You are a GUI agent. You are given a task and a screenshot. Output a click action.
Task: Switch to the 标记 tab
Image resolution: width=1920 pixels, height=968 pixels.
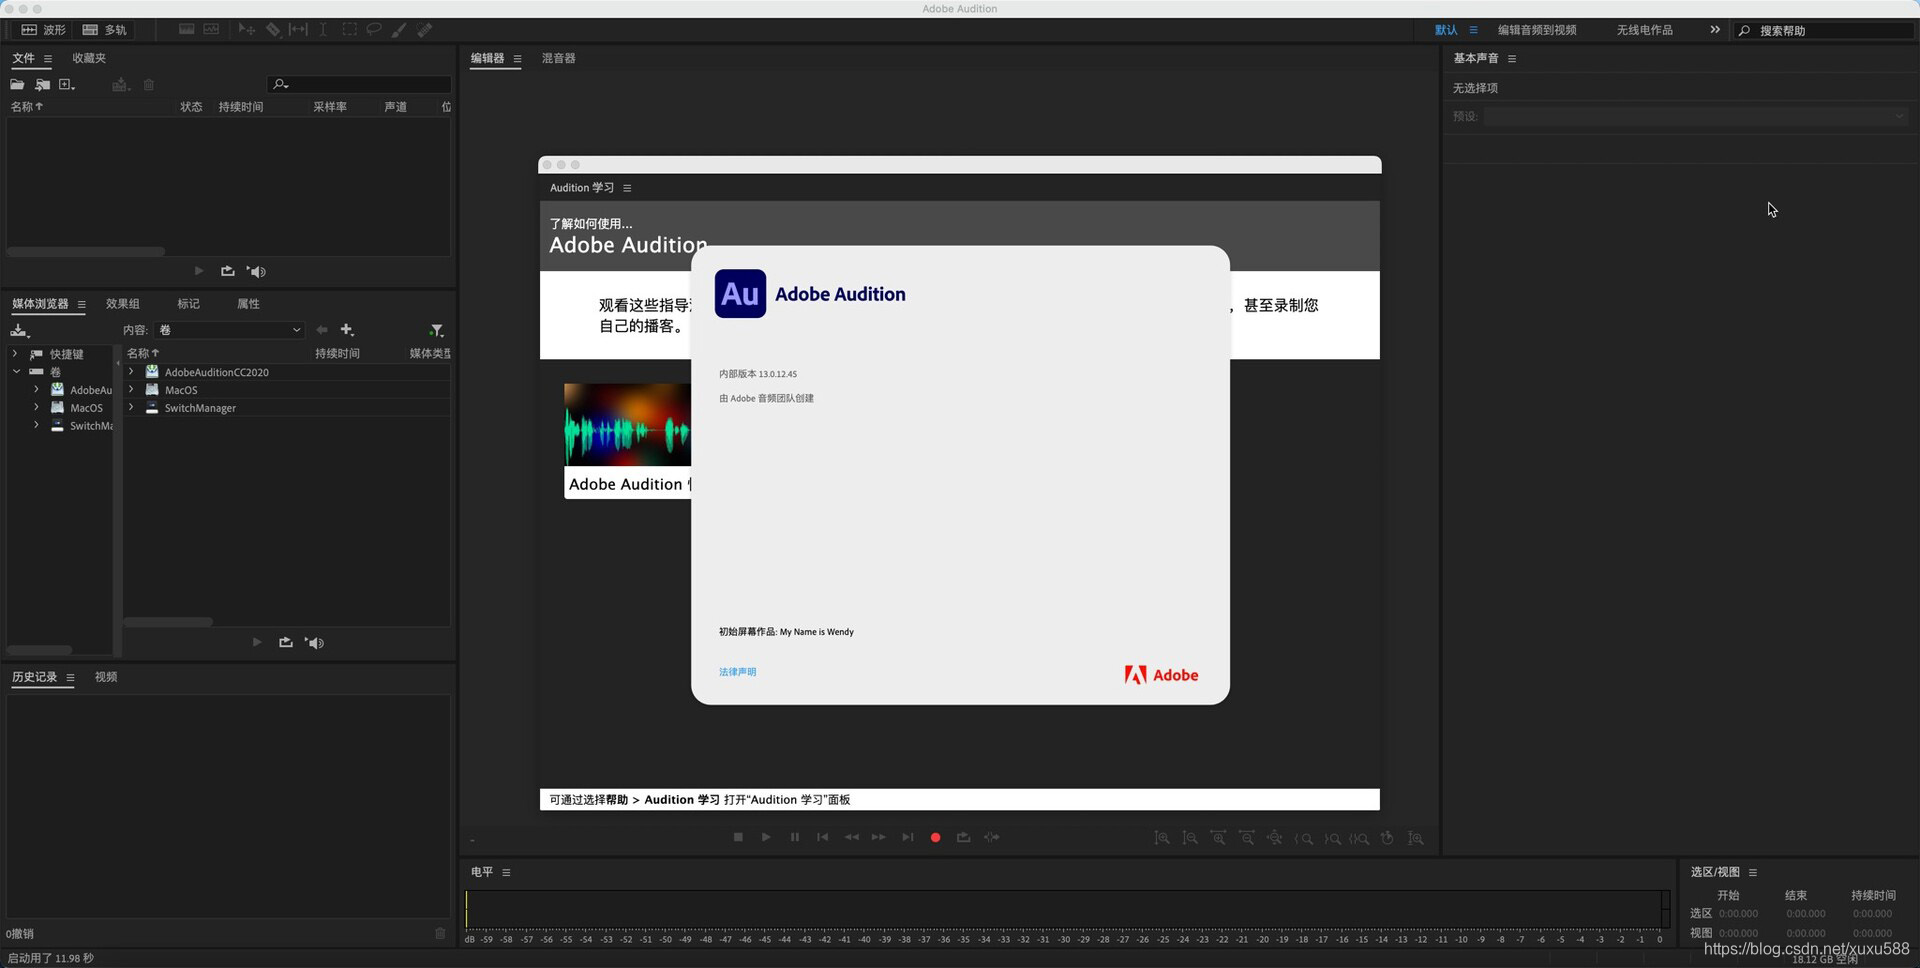click(188, 304)
